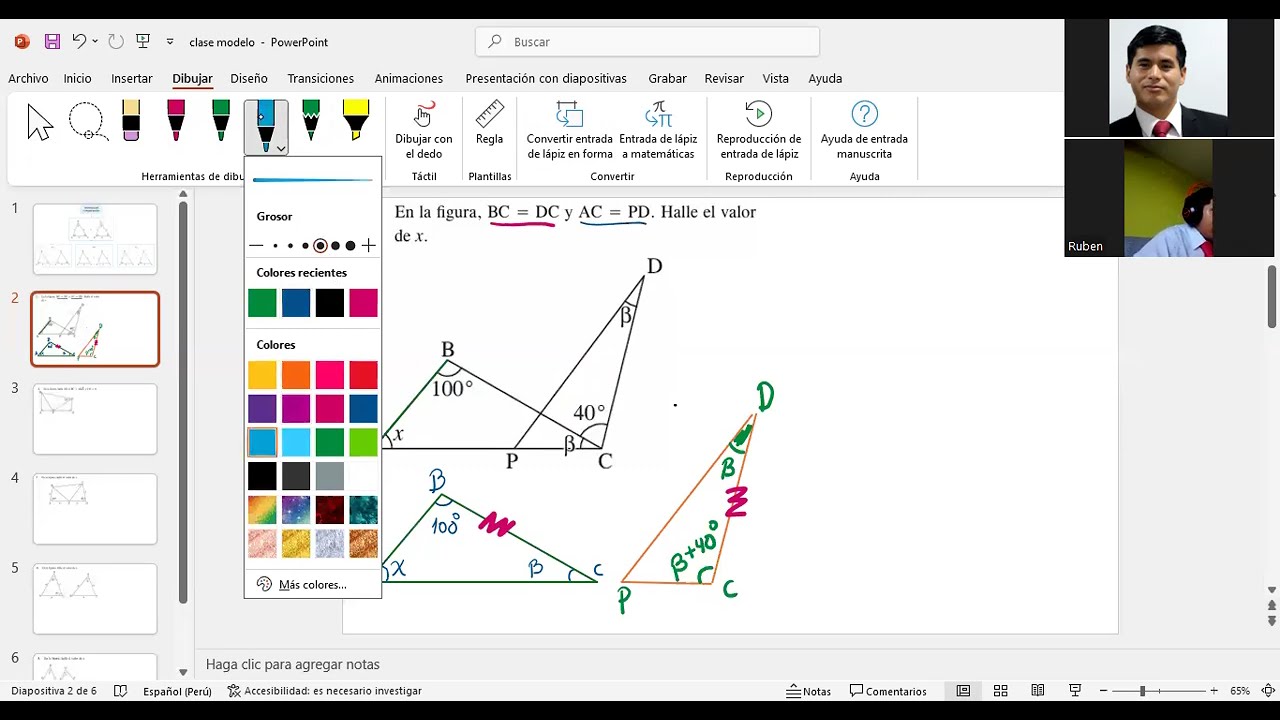Viewport: 1280px width, 720px height.
Task: Click the spell check book icon
Action: pyautogui.click(x=121, y=691)
